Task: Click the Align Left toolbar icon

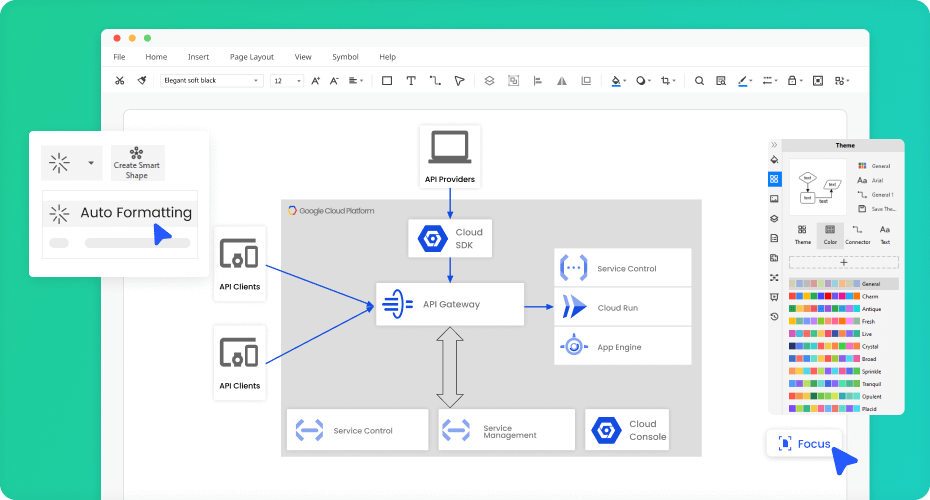Action: [538, 81]
